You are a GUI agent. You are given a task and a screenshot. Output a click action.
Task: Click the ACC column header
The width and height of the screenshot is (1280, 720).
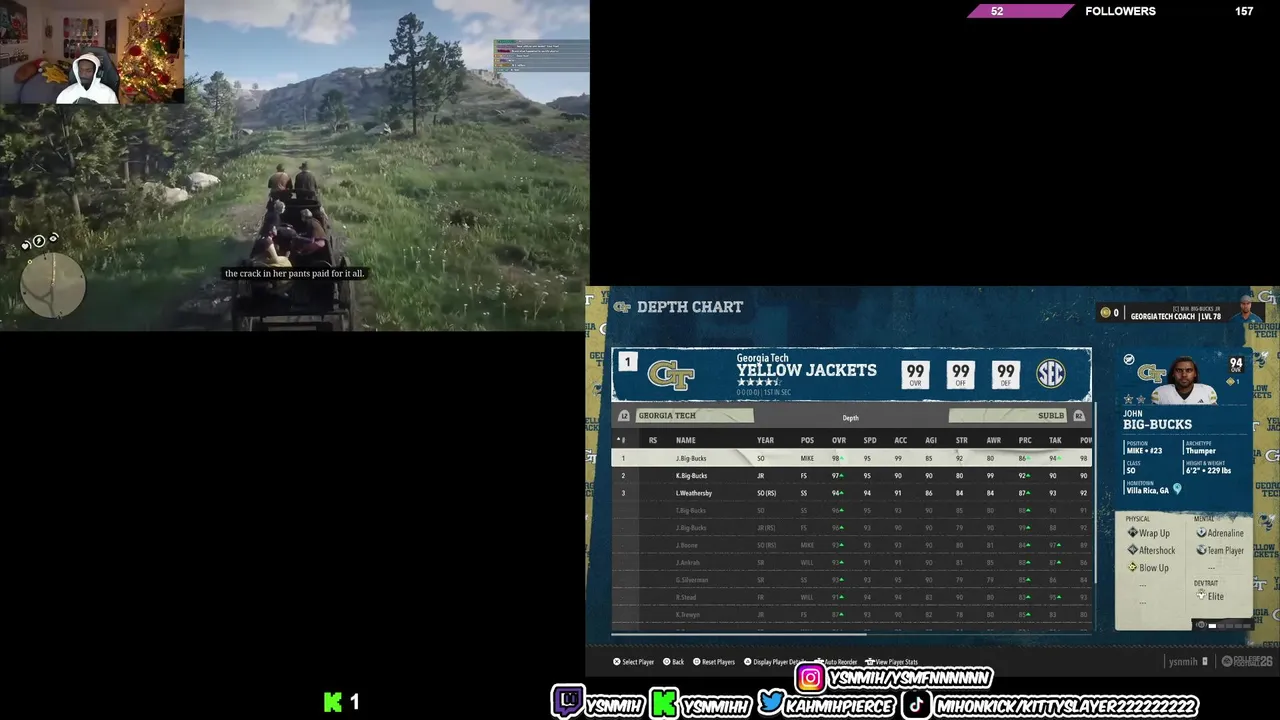click(900, 440)
